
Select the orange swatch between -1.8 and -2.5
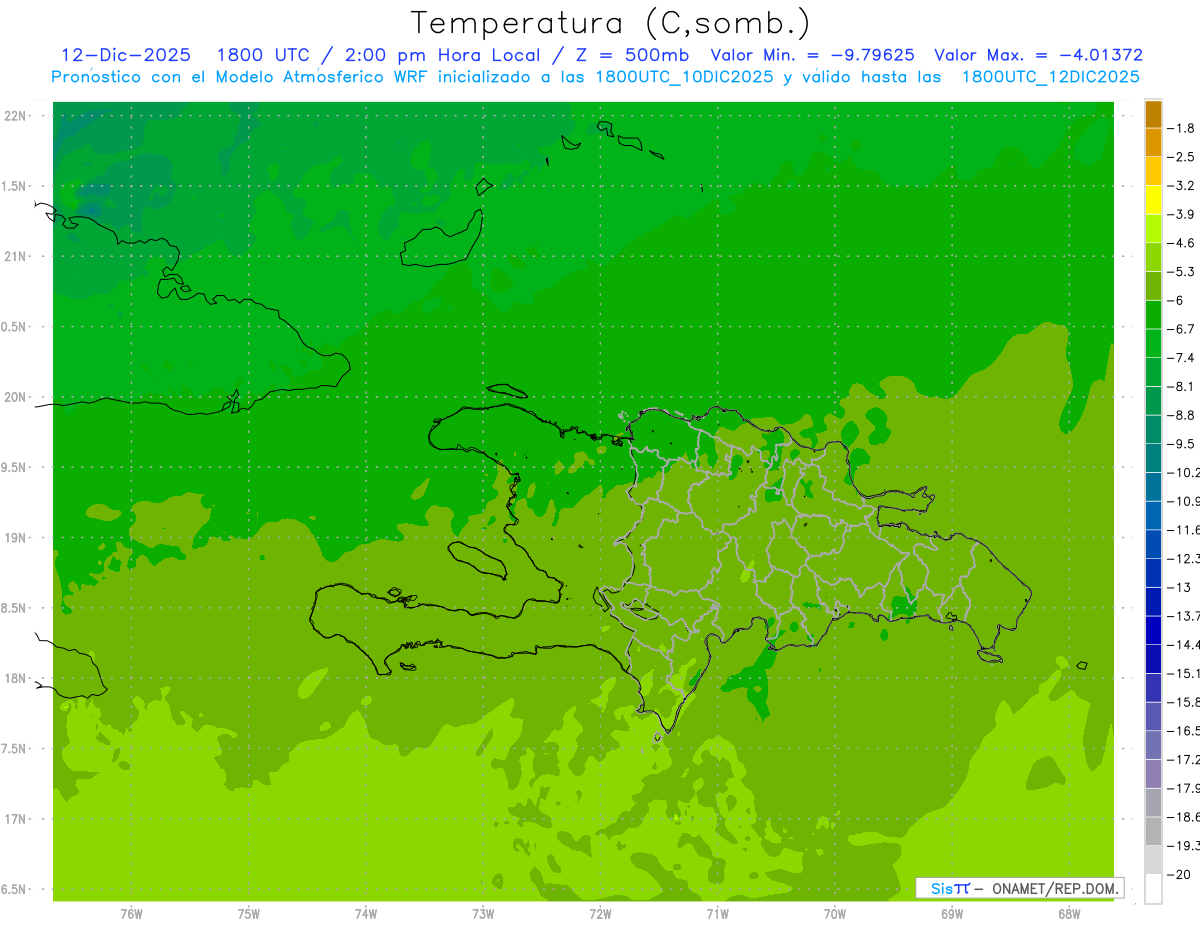pos(1153,143)
